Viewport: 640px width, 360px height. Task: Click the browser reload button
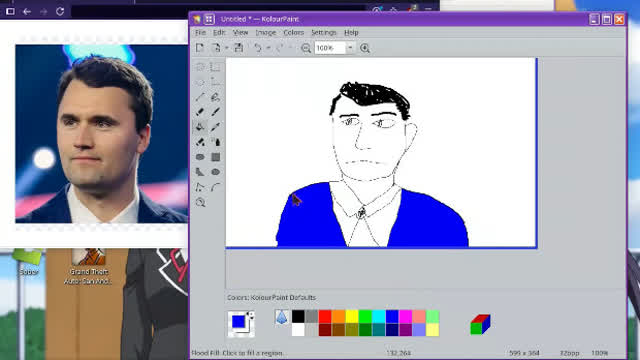click(x=60, y=11)
